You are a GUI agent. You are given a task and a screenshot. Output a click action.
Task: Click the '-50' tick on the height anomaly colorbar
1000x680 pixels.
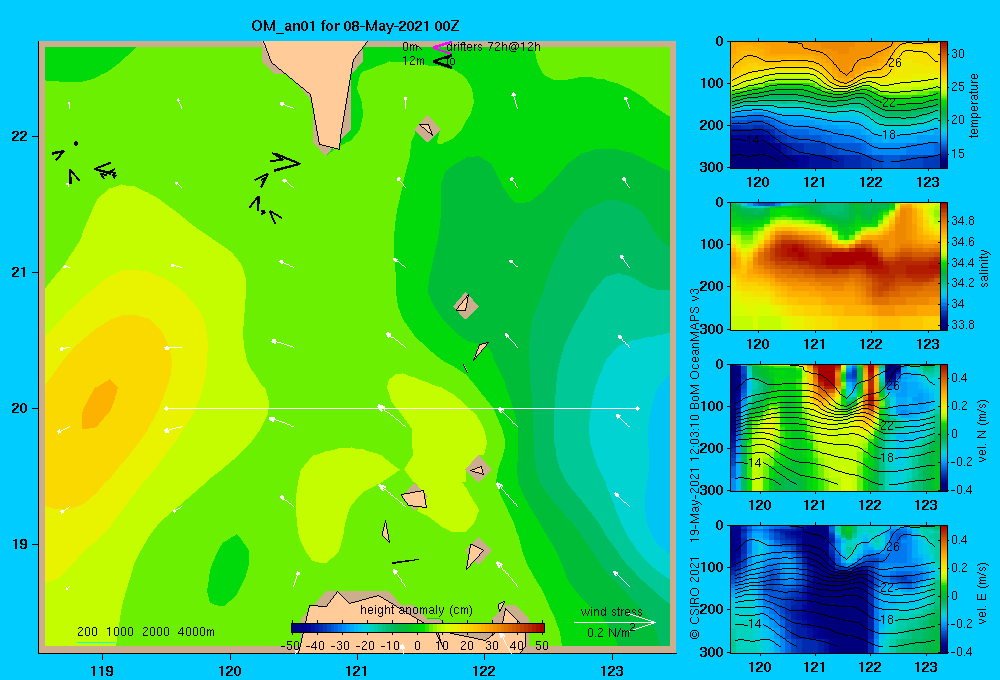290,646
